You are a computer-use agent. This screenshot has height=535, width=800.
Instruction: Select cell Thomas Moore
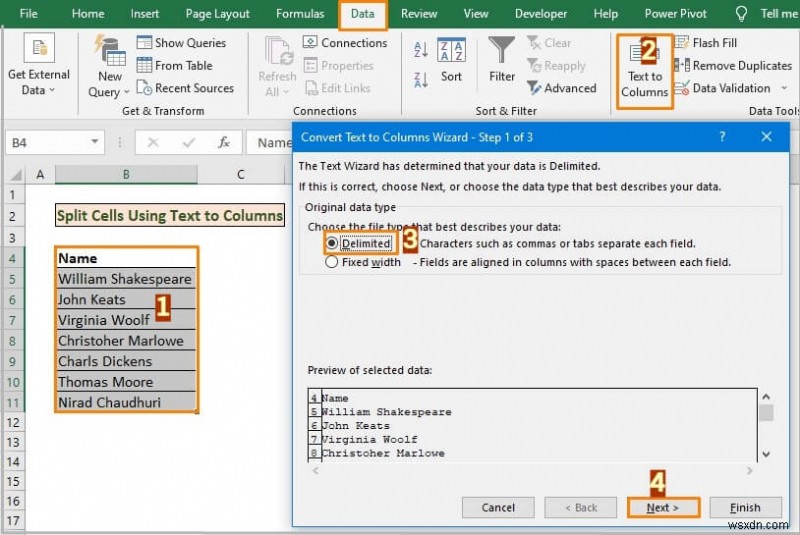click(x=126, y=382)
